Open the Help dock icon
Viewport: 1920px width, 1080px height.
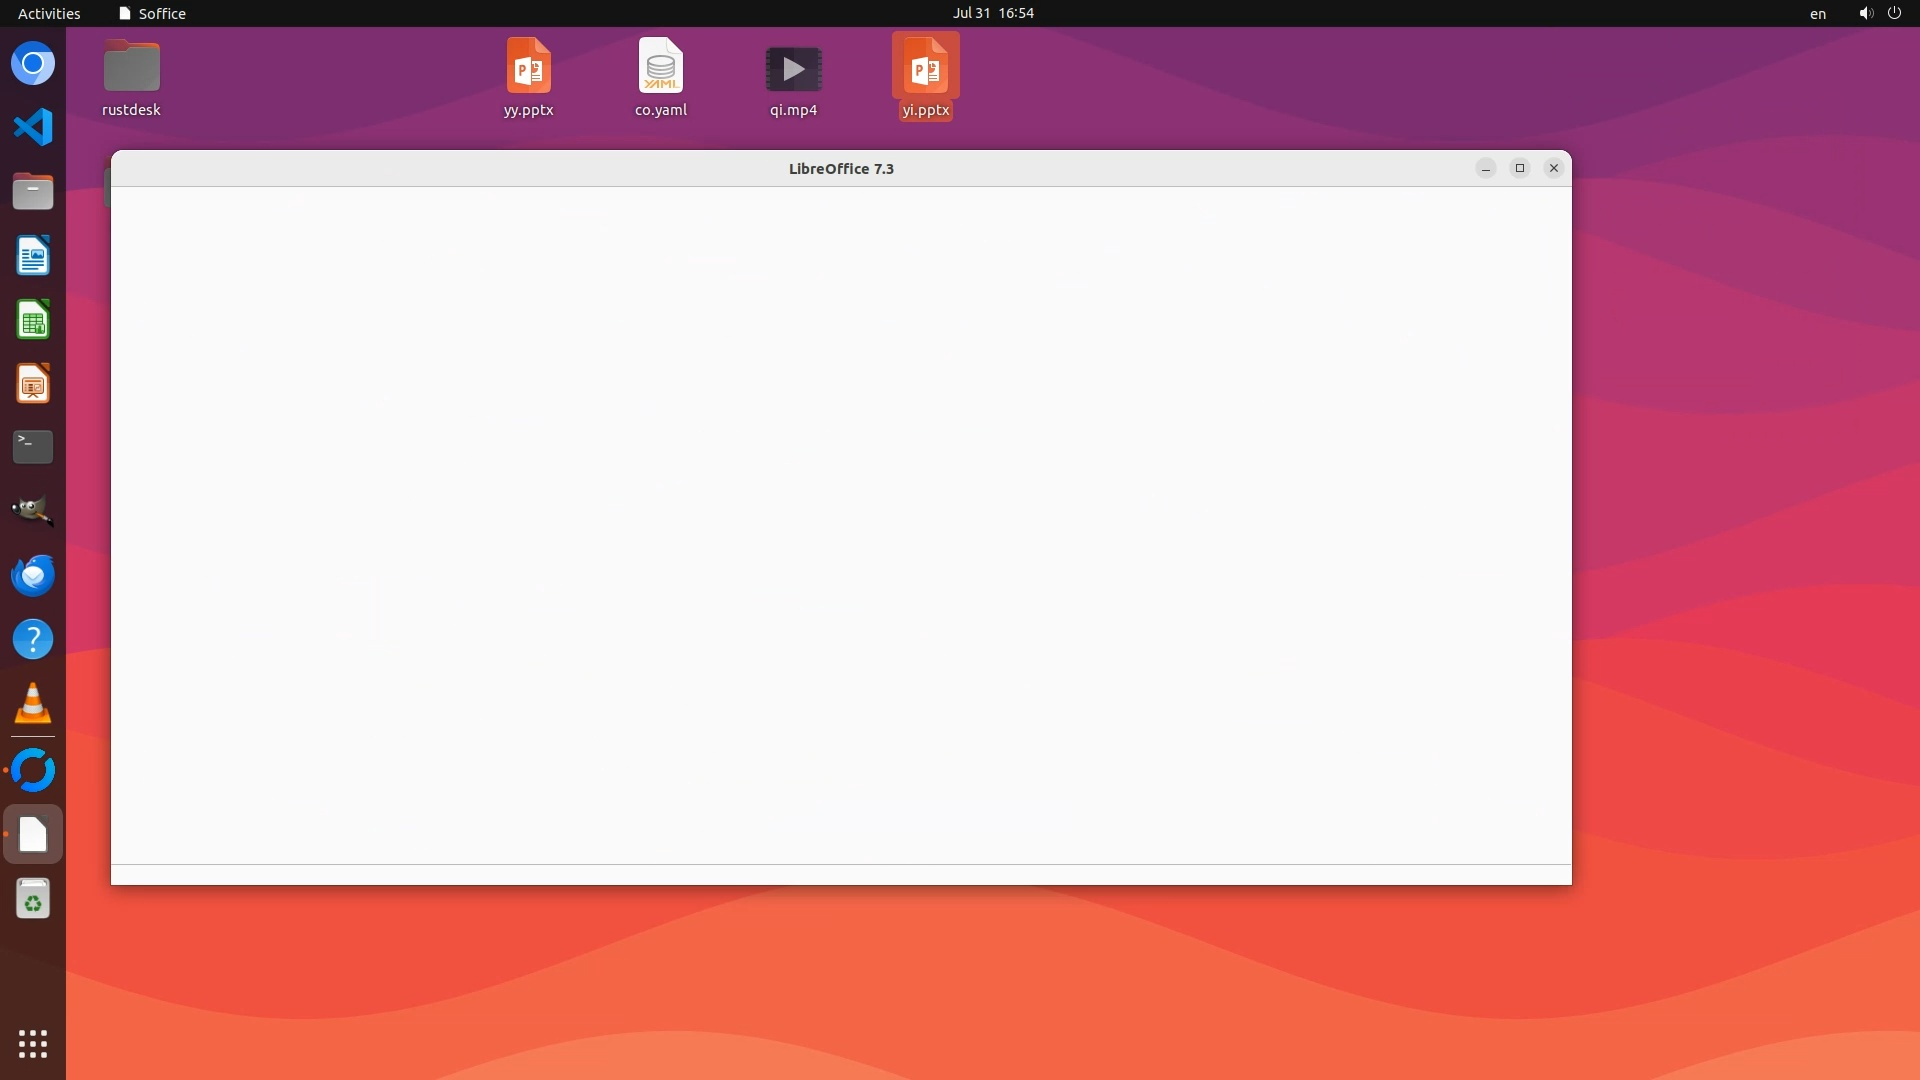click(33, 639)
